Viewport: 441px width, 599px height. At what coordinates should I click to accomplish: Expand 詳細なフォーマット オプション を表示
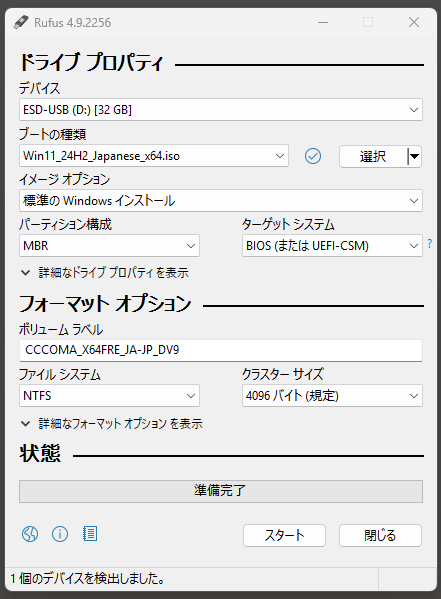point(112,423)
